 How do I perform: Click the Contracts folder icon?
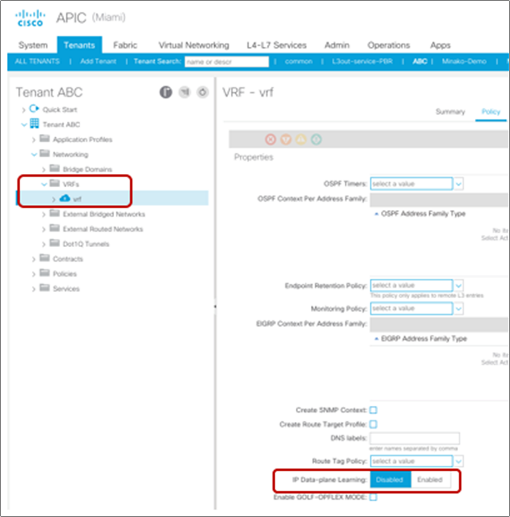[44, 258]
